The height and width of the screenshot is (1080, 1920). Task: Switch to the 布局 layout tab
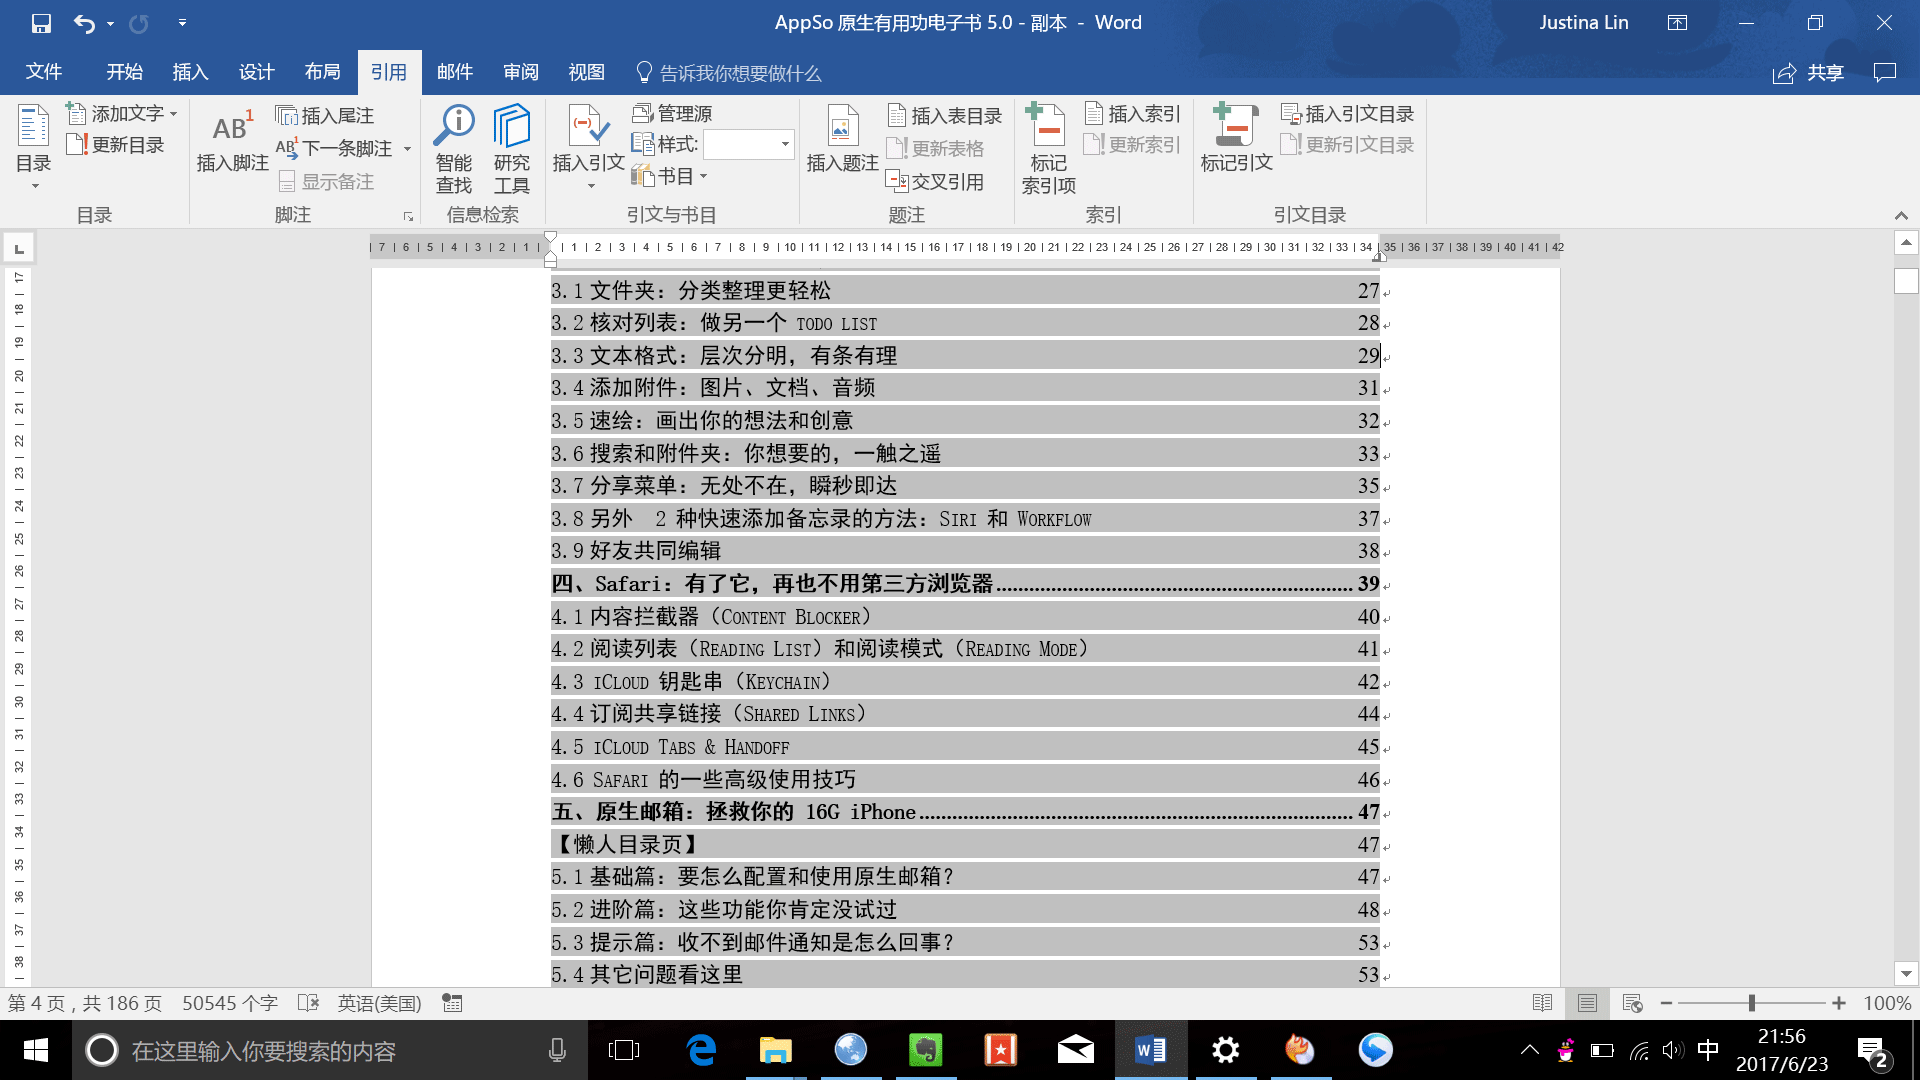[322, 72]
